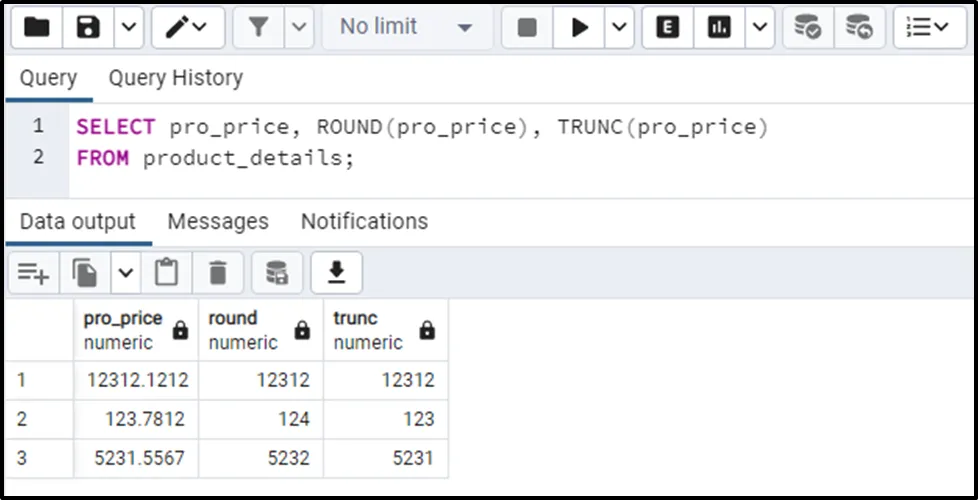The image size is (978, 500).
Task: Expand the save file options arrow
Action: (x=127, y=28)
